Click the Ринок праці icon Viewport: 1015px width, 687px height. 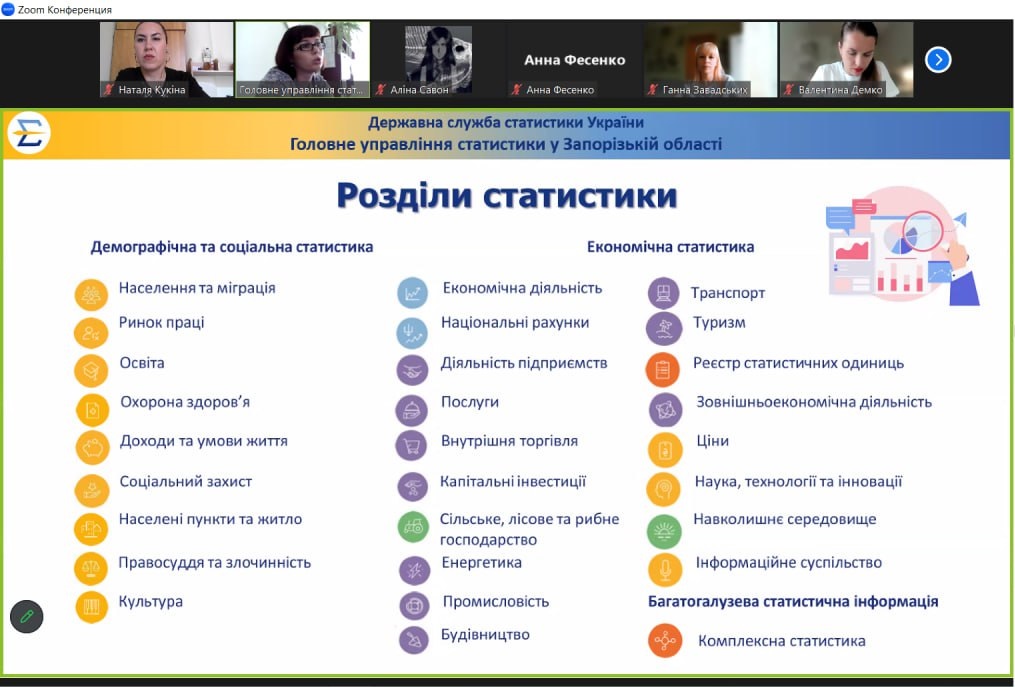pos(91,333)
